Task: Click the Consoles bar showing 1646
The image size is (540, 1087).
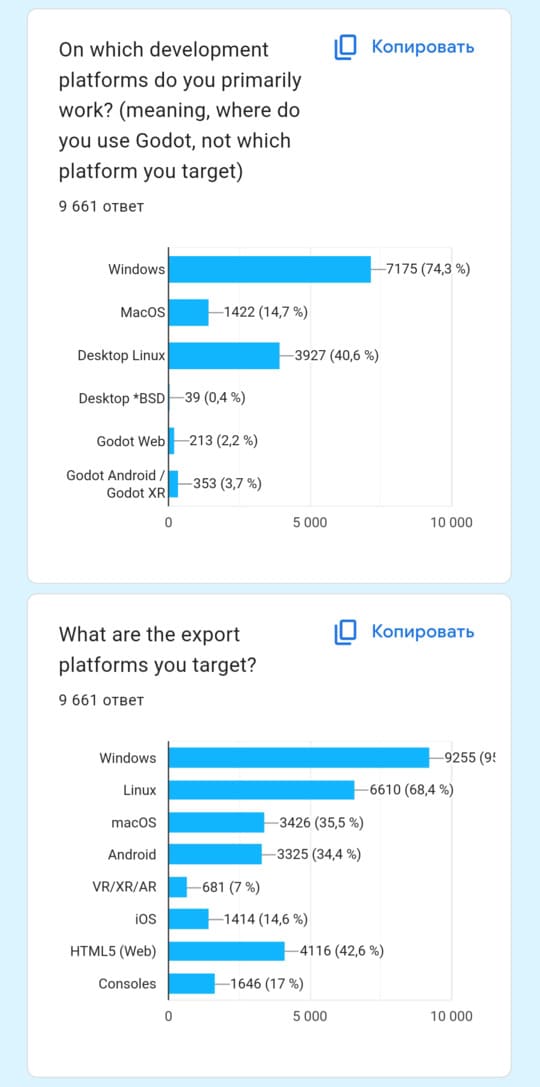Action: click(192, 984)
